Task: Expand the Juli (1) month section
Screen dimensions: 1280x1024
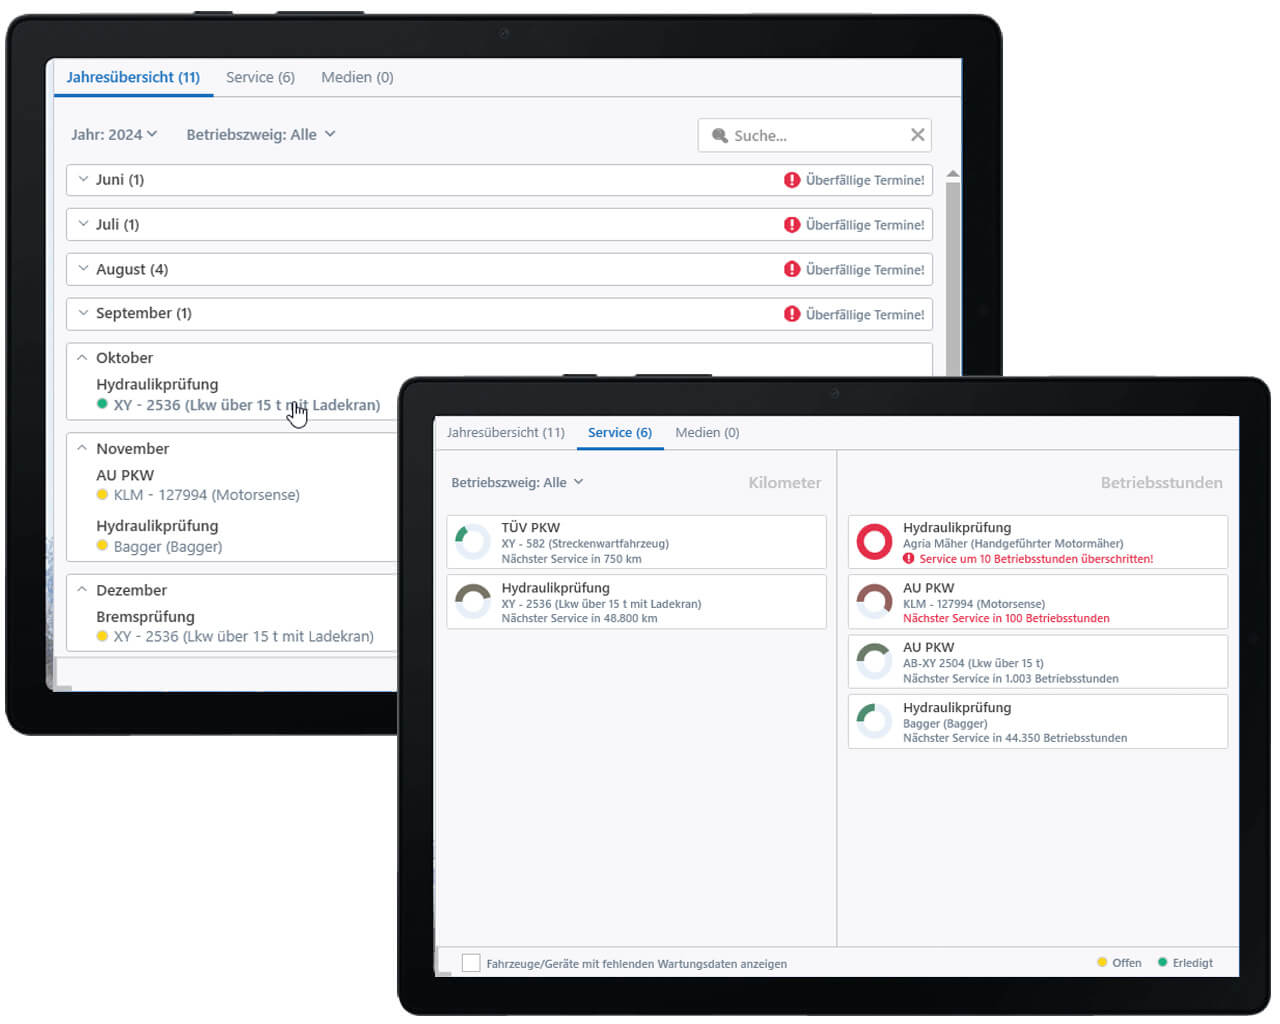Action: [83, 224]
